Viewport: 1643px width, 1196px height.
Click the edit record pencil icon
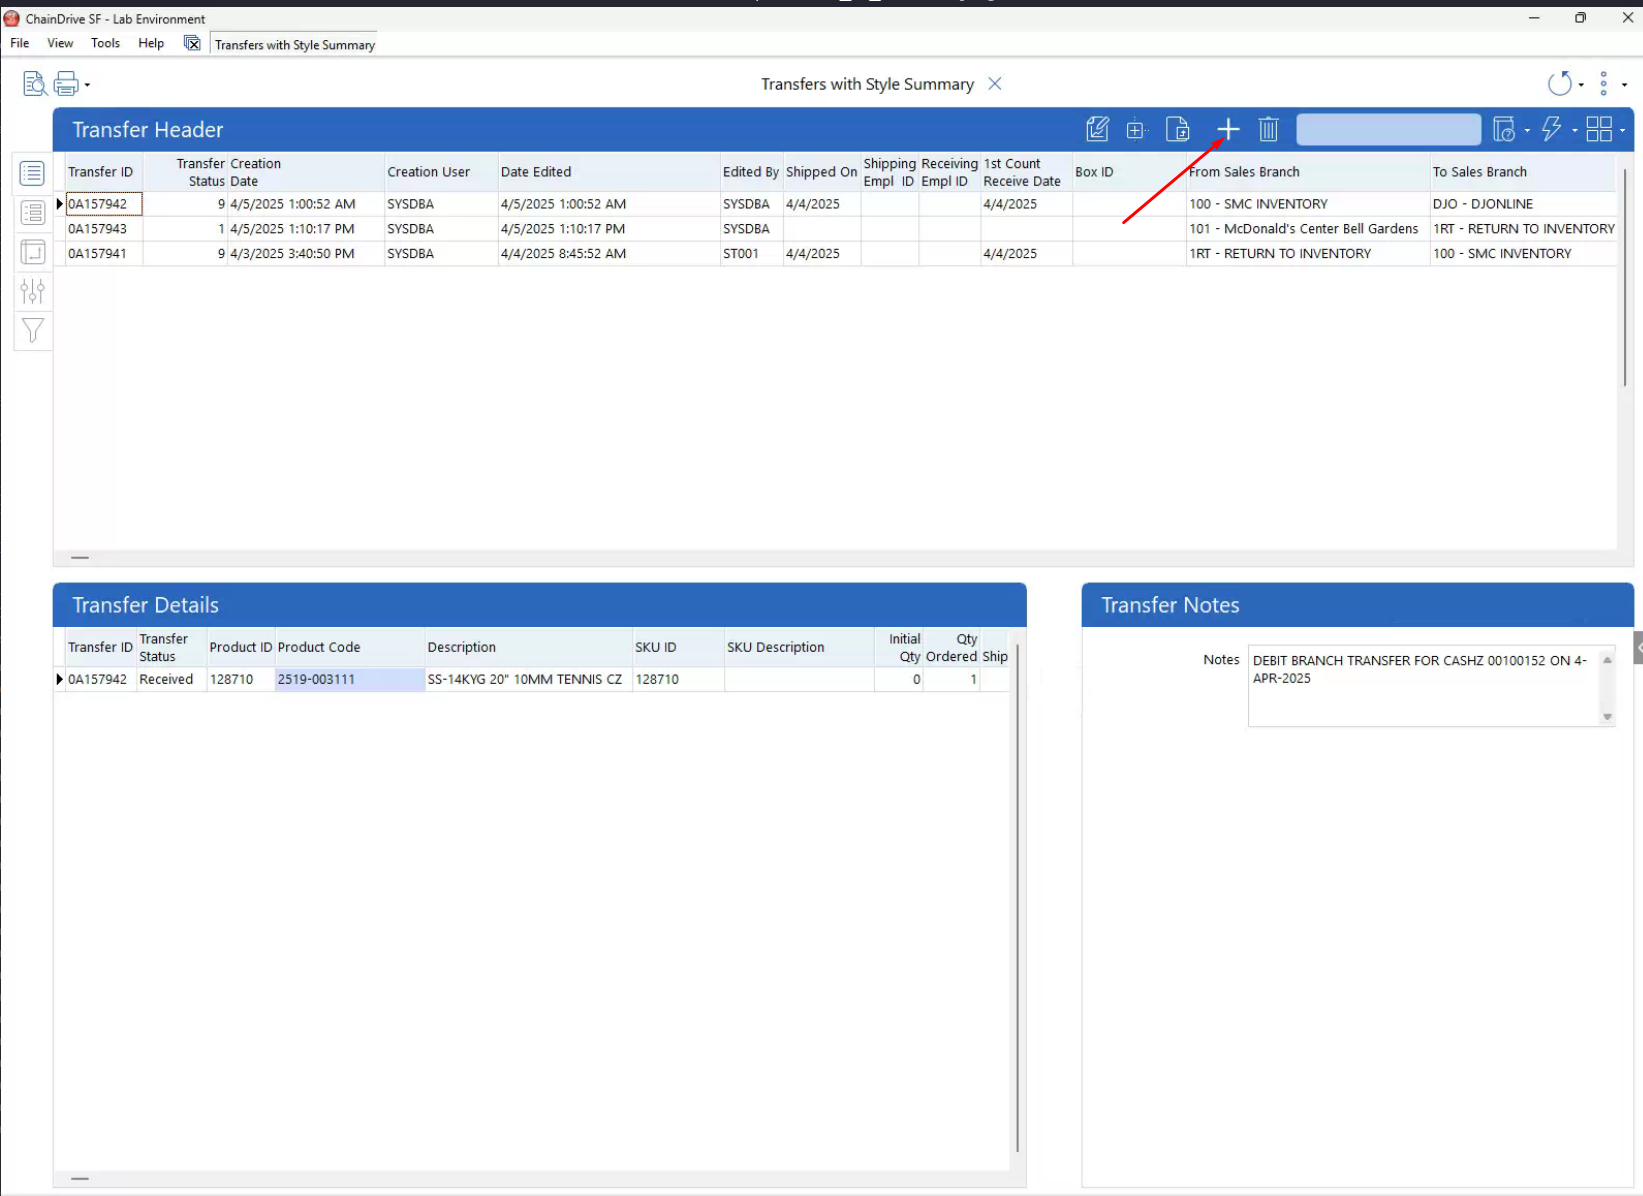[1097, 129]
